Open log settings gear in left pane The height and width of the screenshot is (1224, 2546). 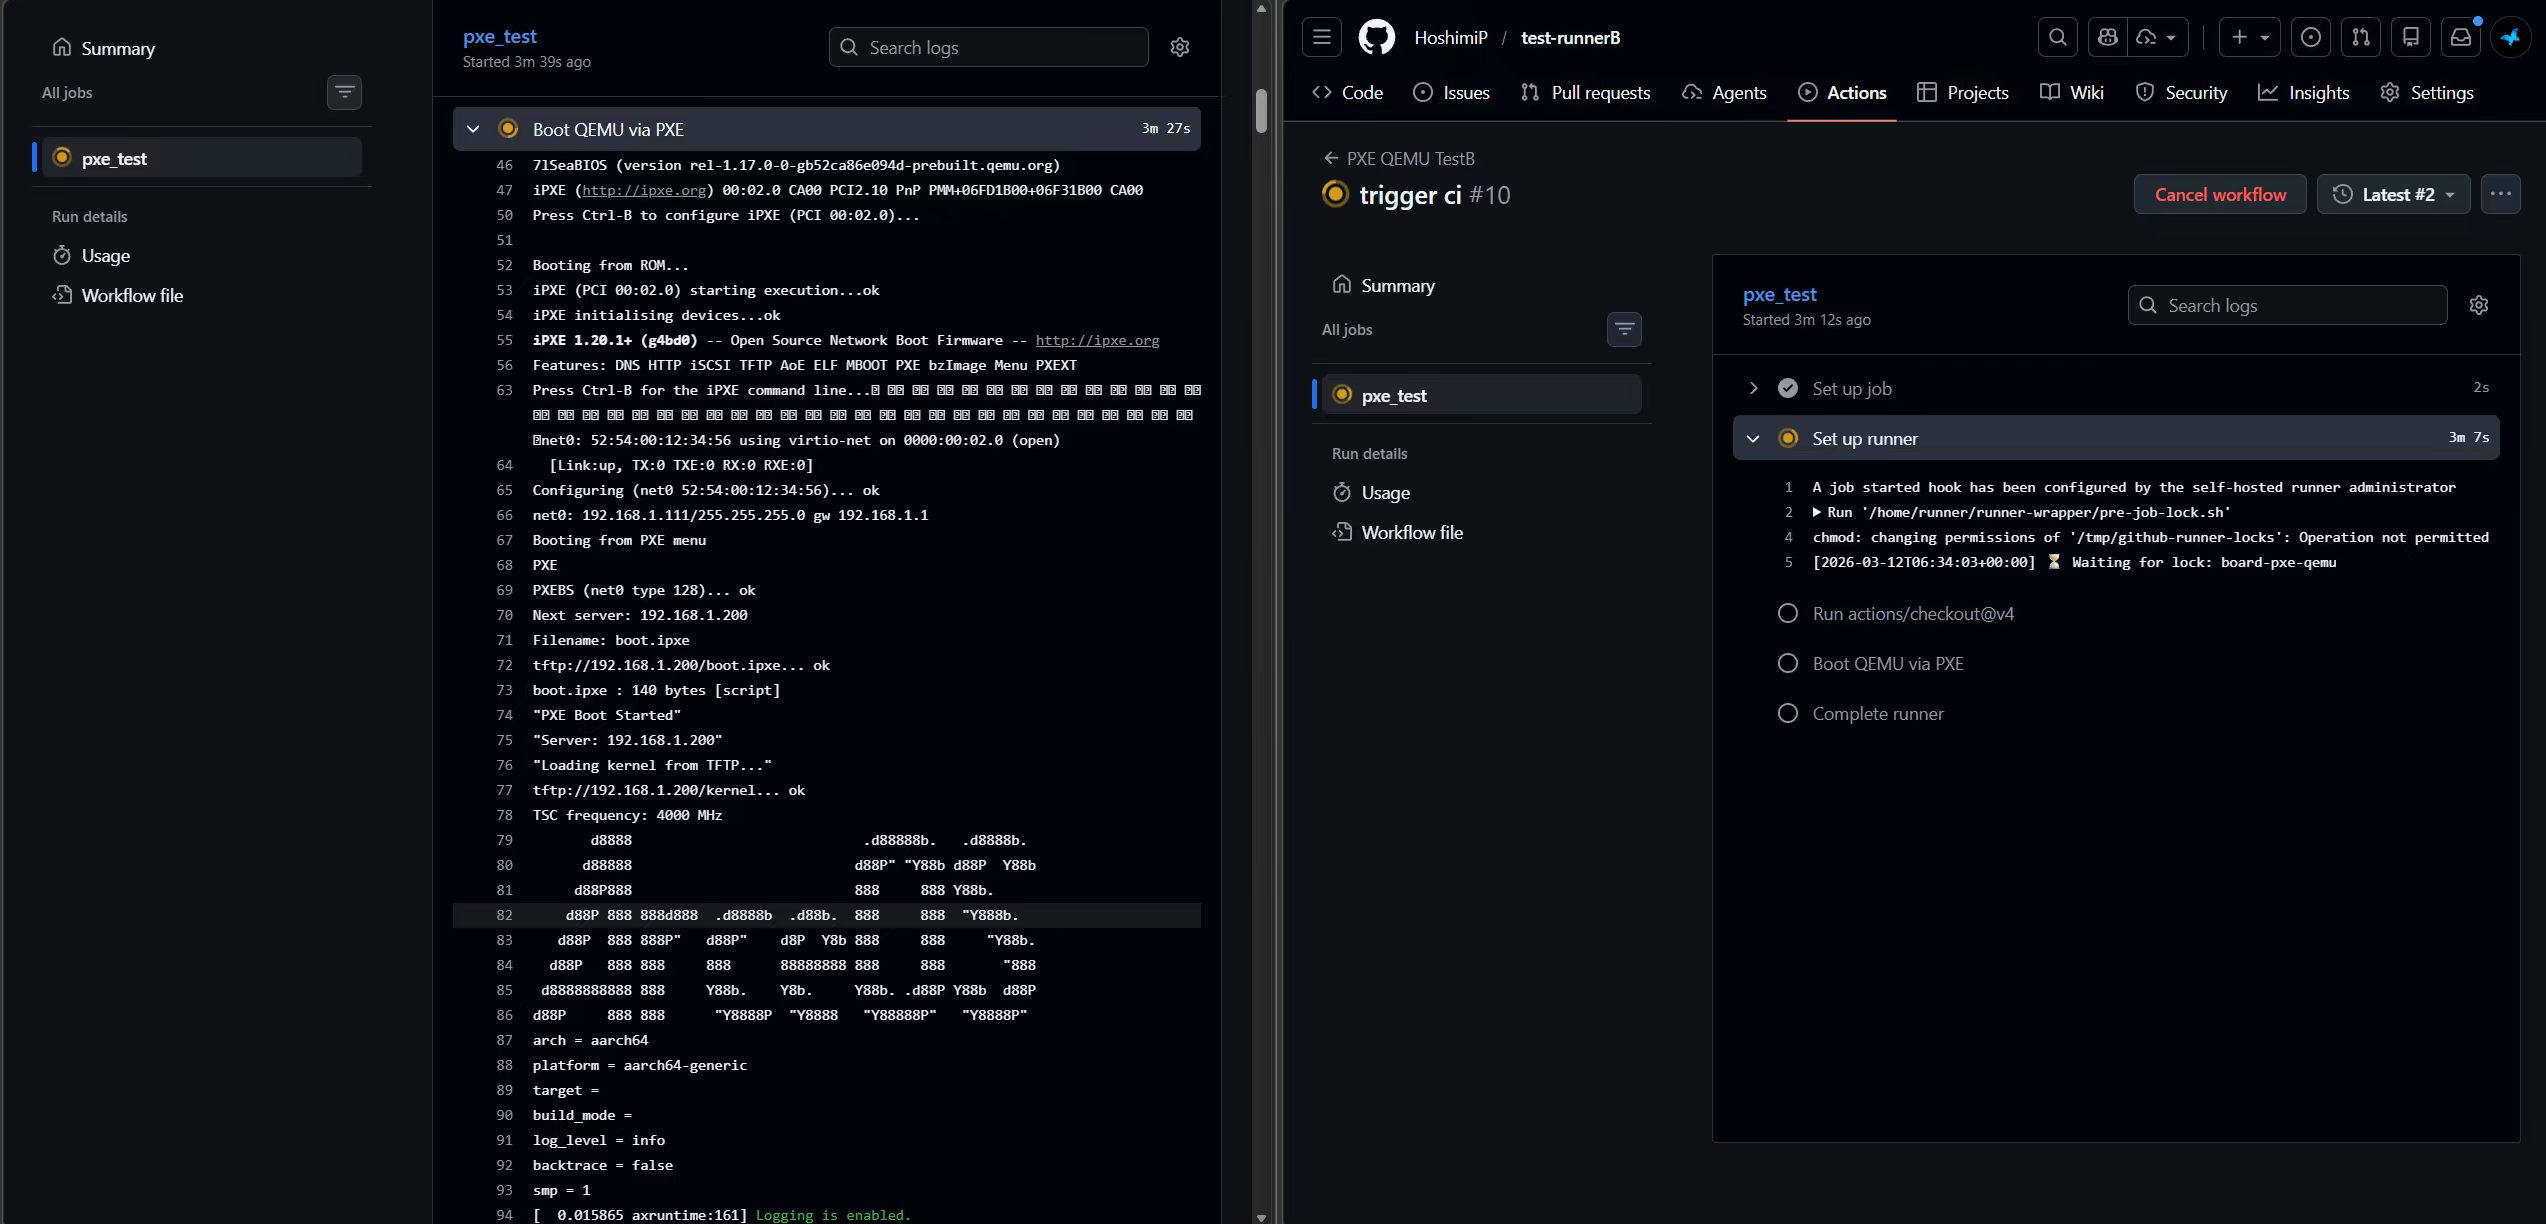(1179, 47)
